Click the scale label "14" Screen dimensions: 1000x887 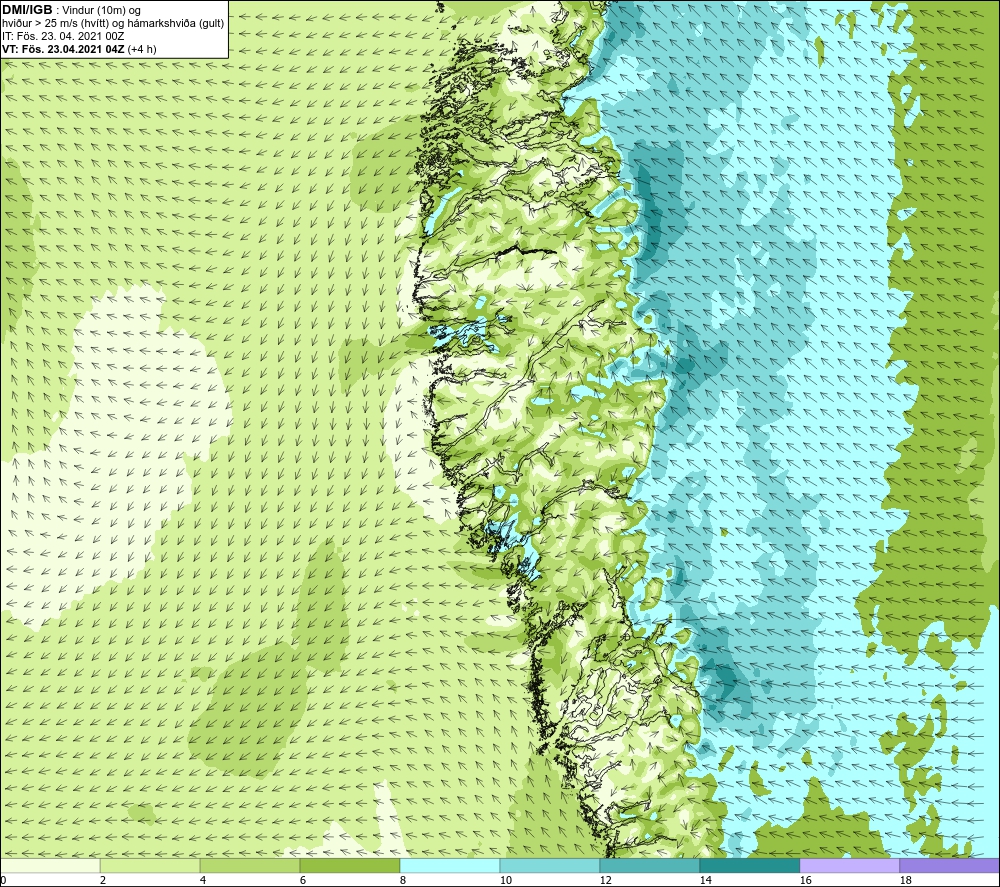(x=705, y=880)
